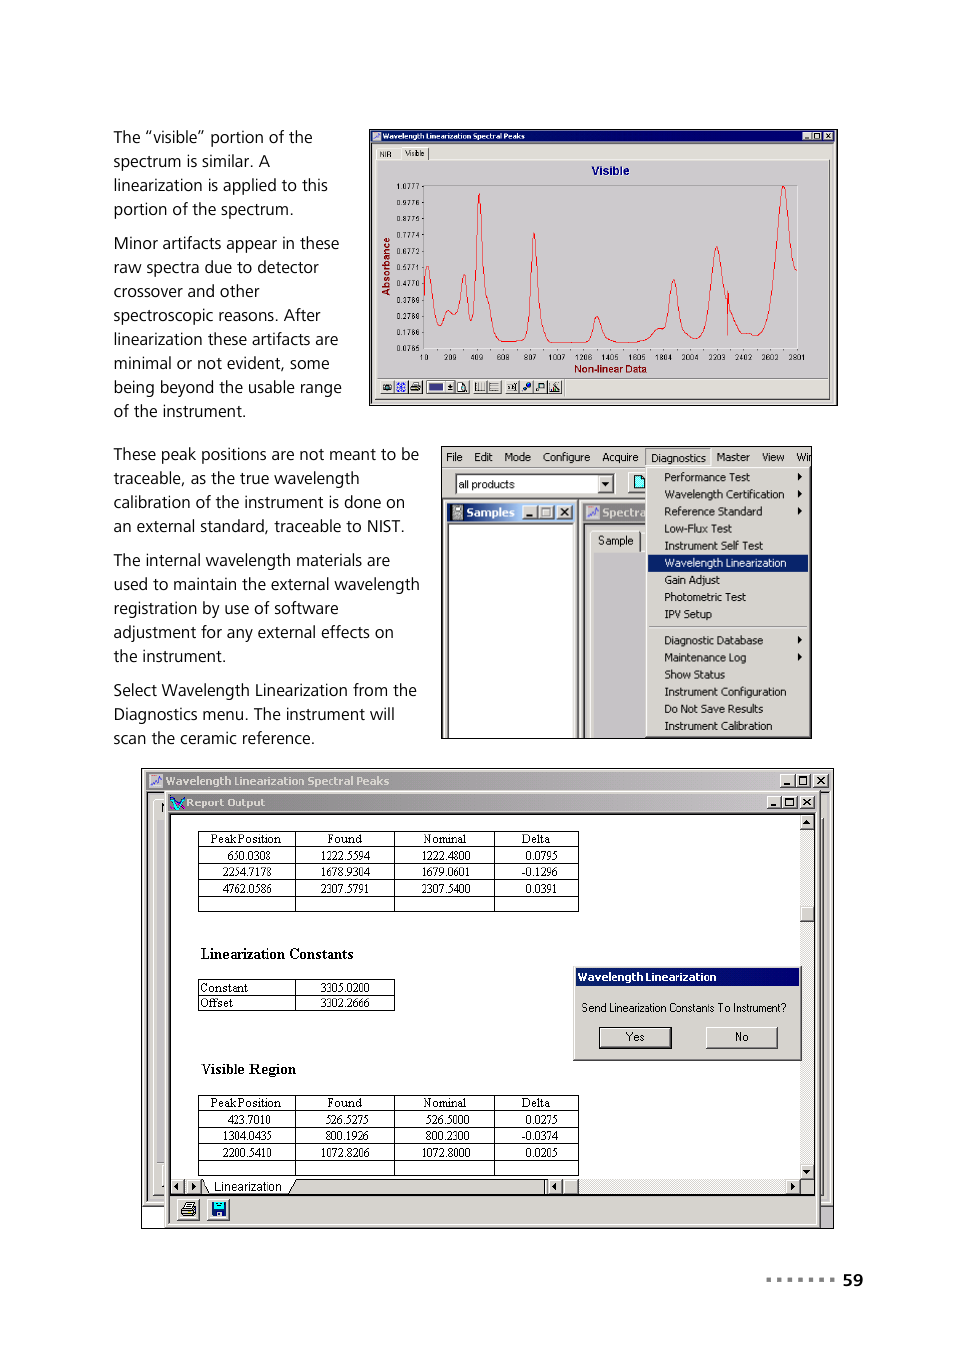The height and width of the screenshot is (1350, 954).
Task: Expand the Wavelength Certification submenu arrow
Action: [x=800, y=494]
